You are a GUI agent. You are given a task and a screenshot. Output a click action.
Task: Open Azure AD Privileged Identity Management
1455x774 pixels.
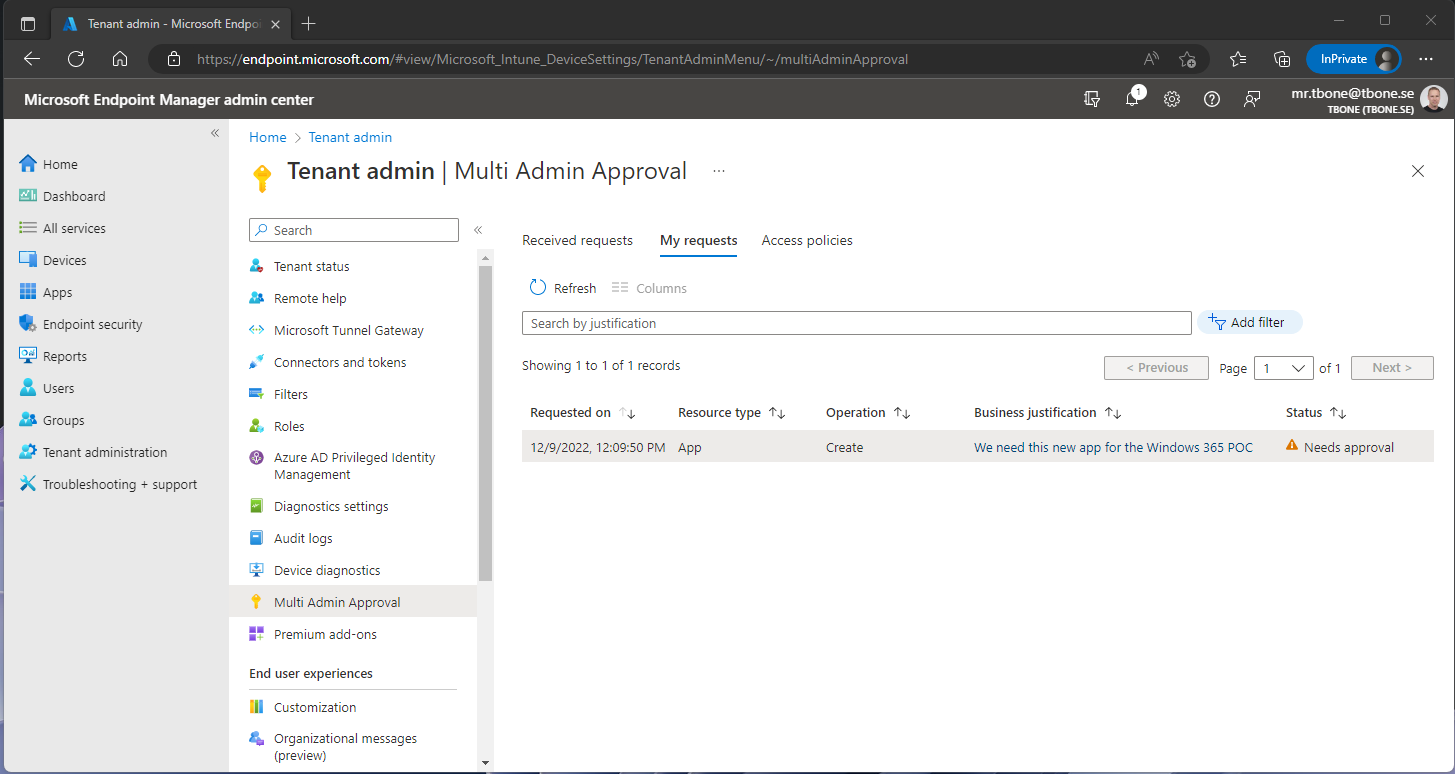coord(355,465)
